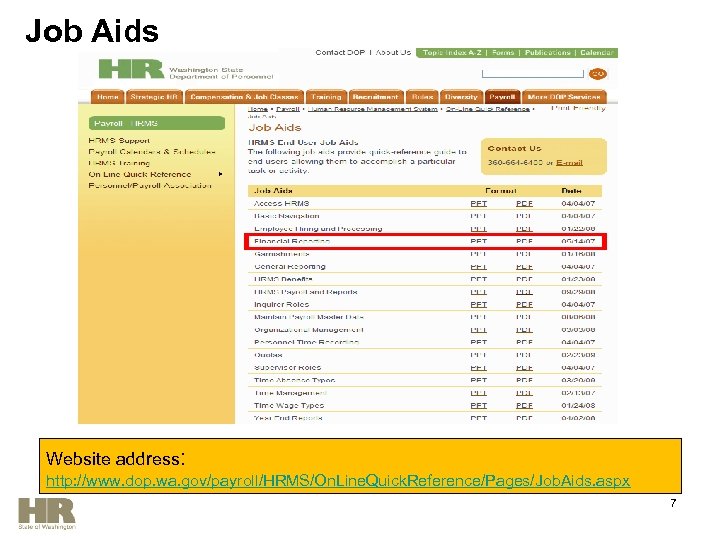Open the Strategic HR tab
720x540 pixels.
coord(154,97)
